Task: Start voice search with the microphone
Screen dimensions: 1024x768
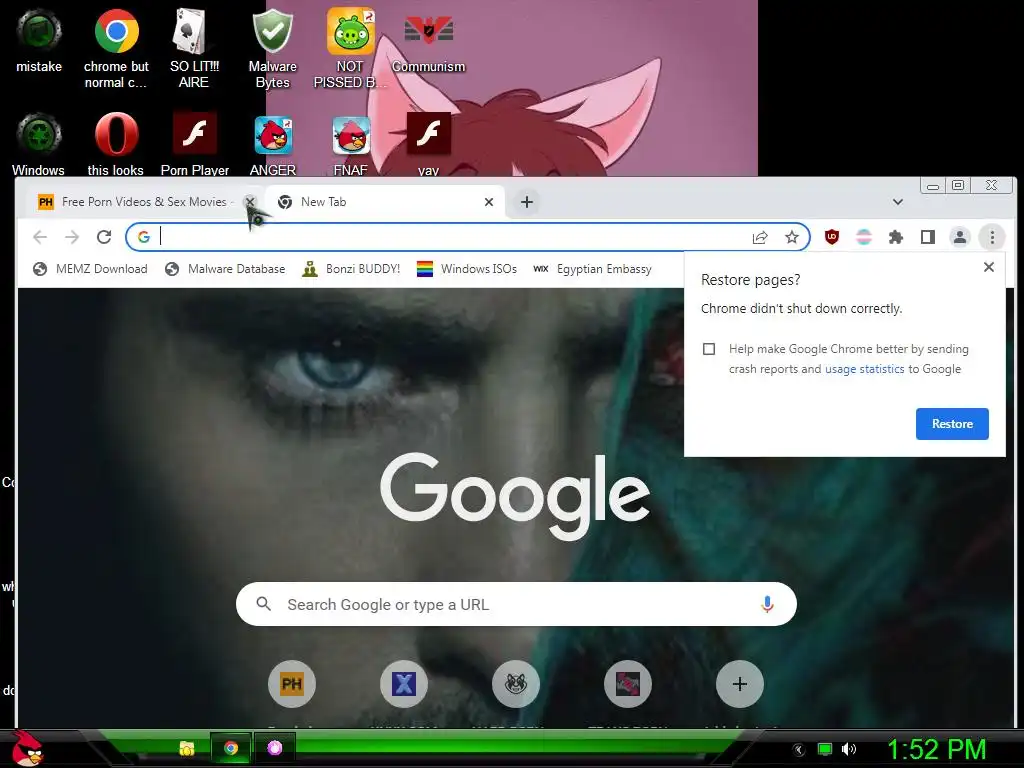Action: (767, 604)
